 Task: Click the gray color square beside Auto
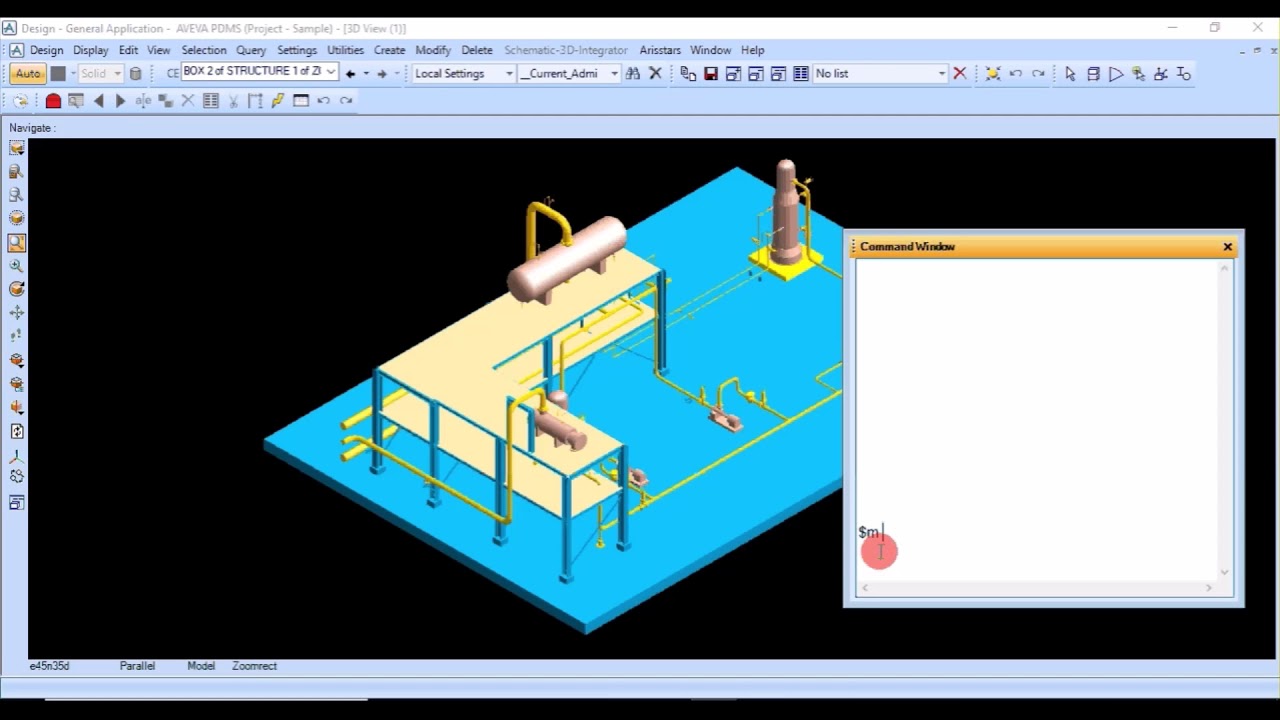tap(58, 74)
